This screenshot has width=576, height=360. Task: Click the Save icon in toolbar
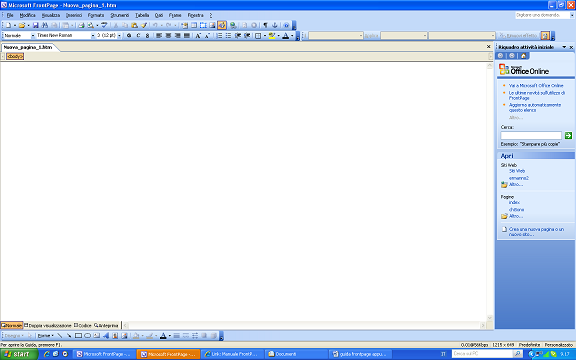[x=35, y=25]
